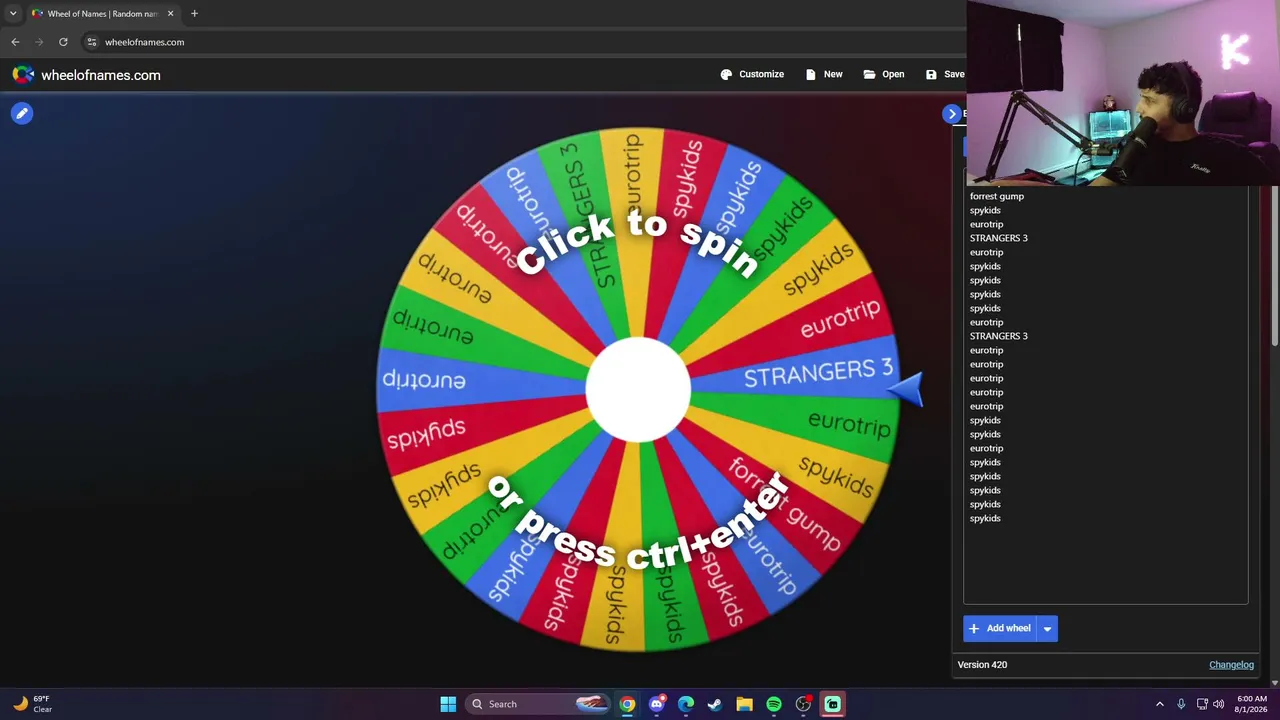
Task: Create a New wheel
Action: (x=823, y=74)
